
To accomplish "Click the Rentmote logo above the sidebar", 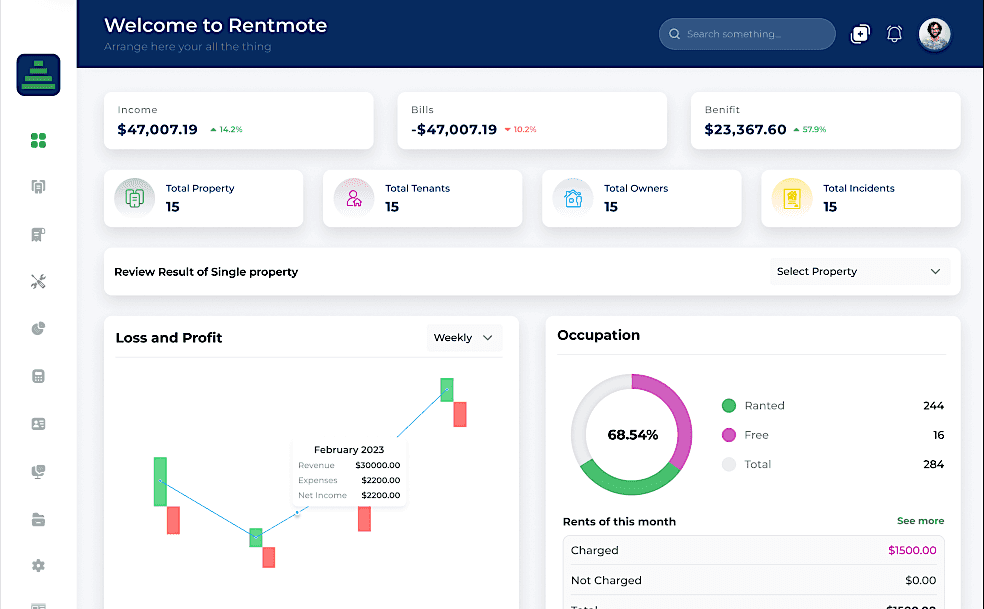I will click(38, 74).
